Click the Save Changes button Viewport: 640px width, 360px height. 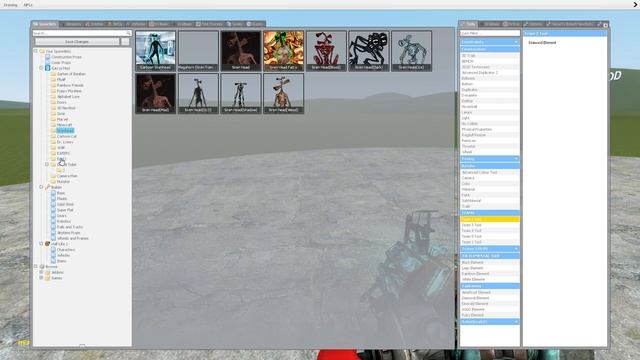tap(77, 42)
